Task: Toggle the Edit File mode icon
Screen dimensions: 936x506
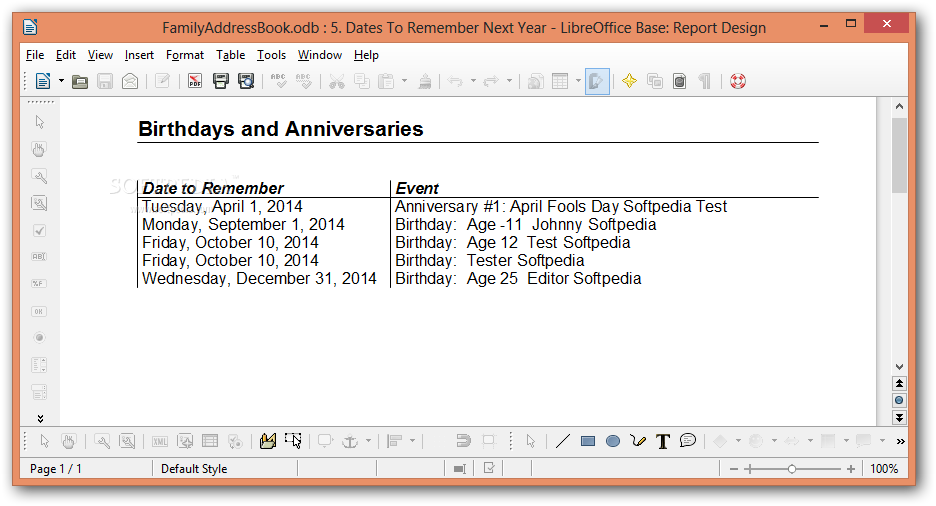Action: (x=162, y=81)
